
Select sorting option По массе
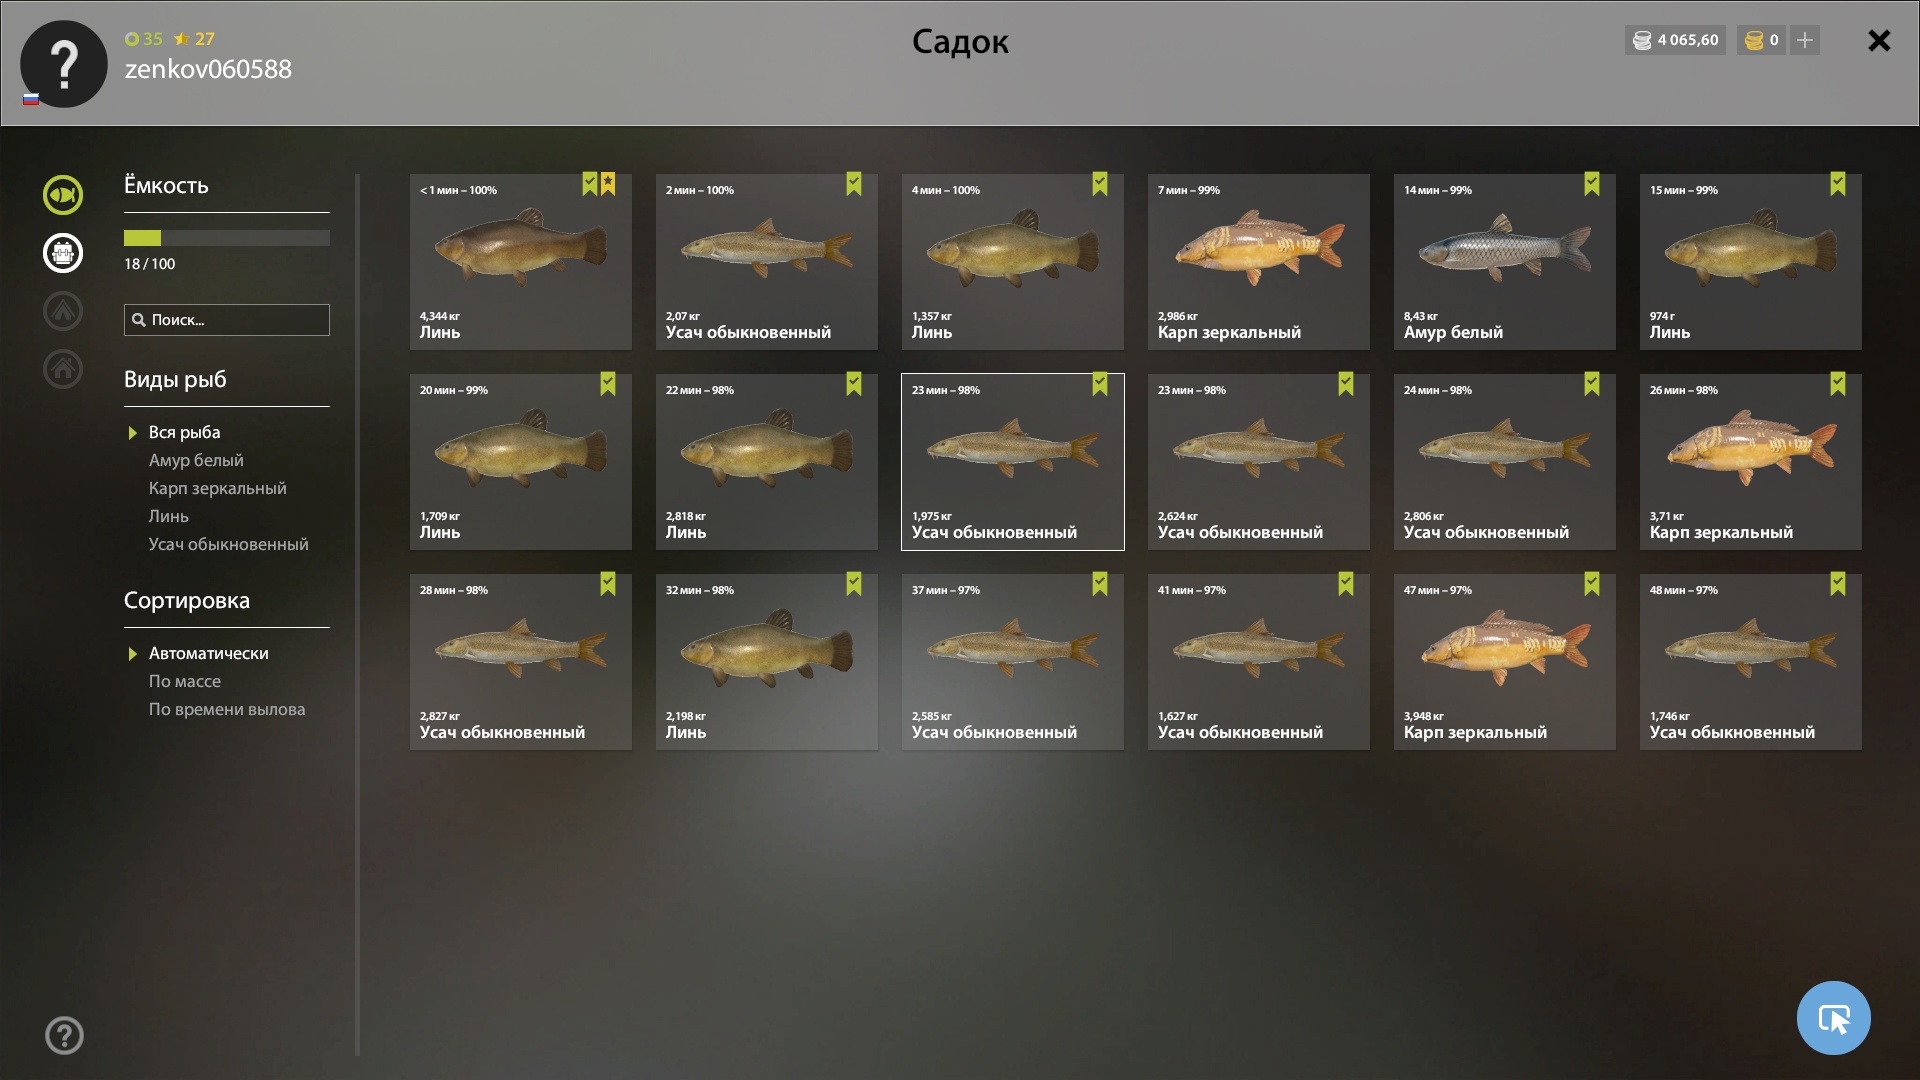185,681
